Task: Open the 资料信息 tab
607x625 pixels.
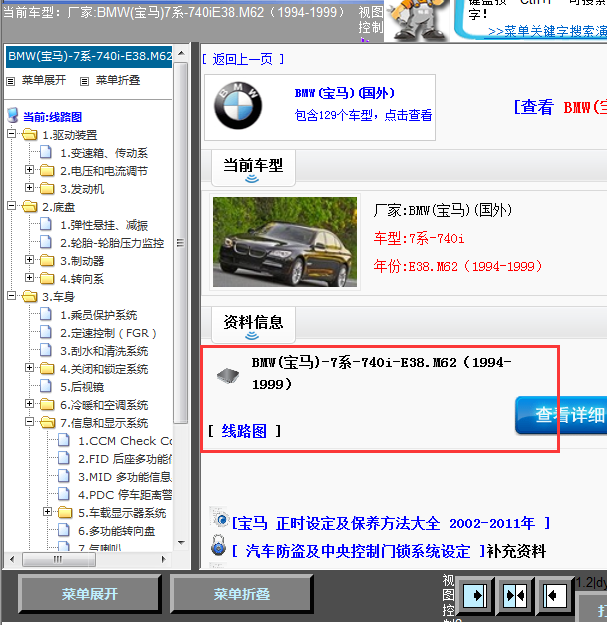Action: point(253,324)
